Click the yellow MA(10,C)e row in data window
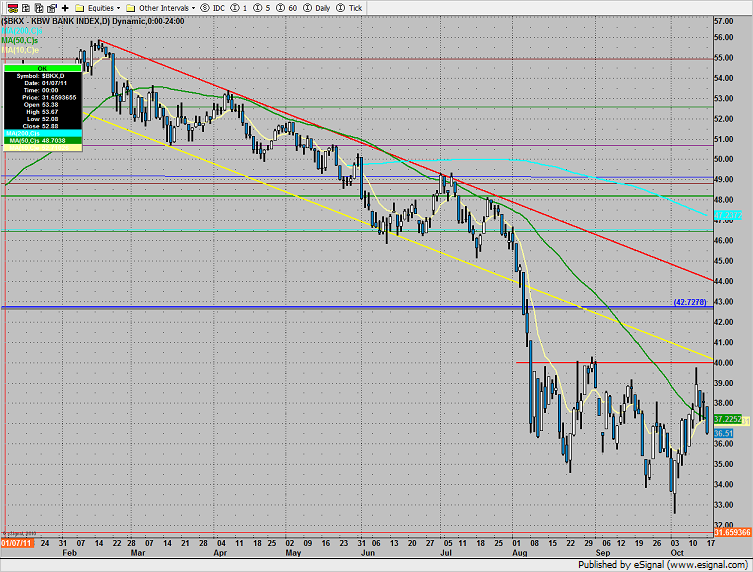This screenshot has width=753, height=572. [x=42, y=147]
